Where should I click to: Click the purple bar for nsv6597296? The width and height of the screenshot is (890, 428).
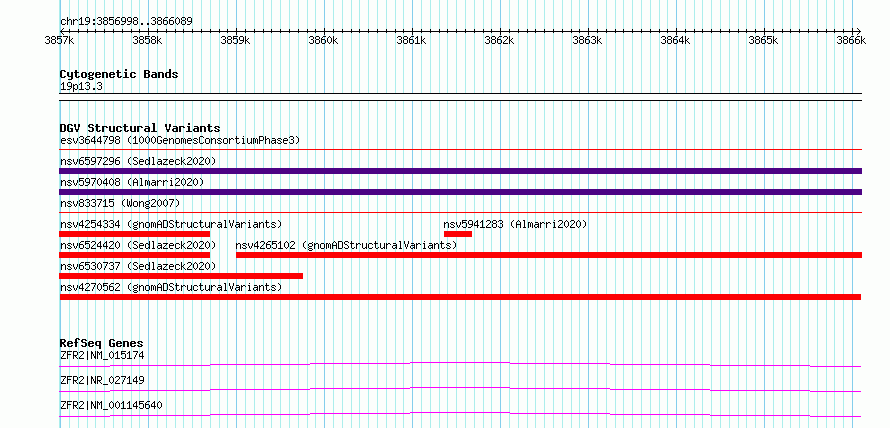pyautogui.click(x=461, y=171)
